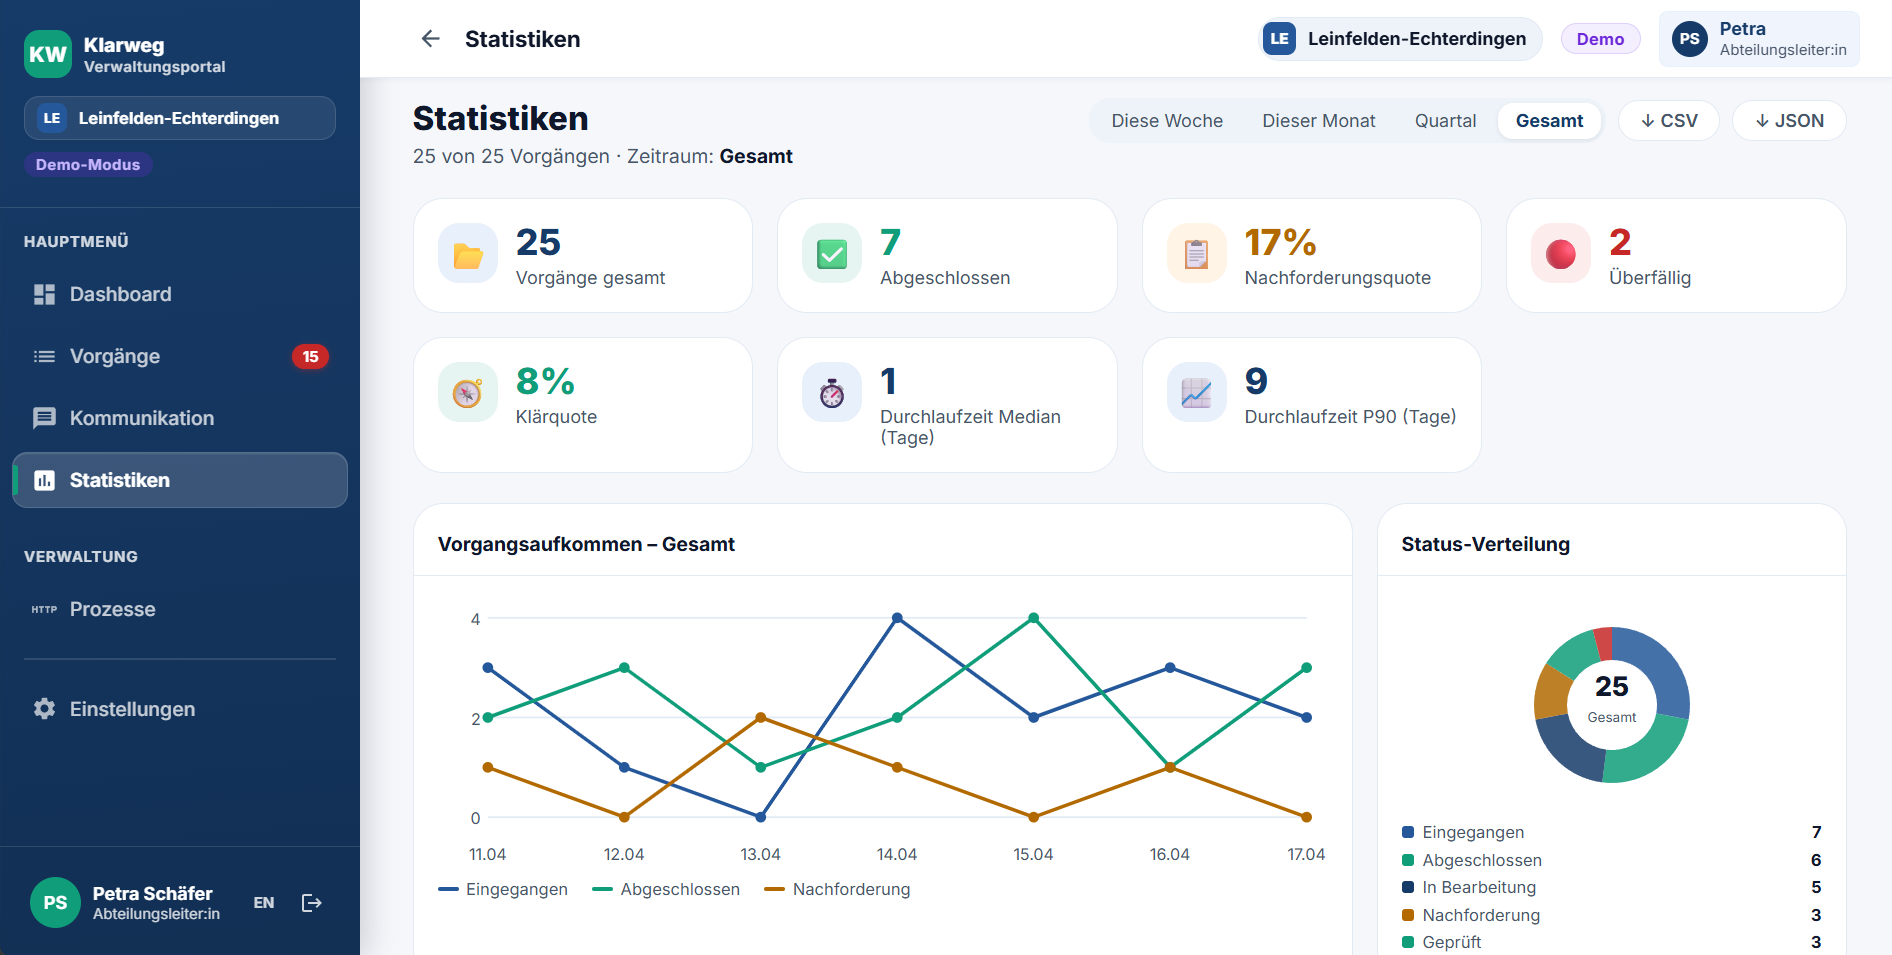
Task: Click the Eingegangen blue swatch in status legend
Action: 1408,832
